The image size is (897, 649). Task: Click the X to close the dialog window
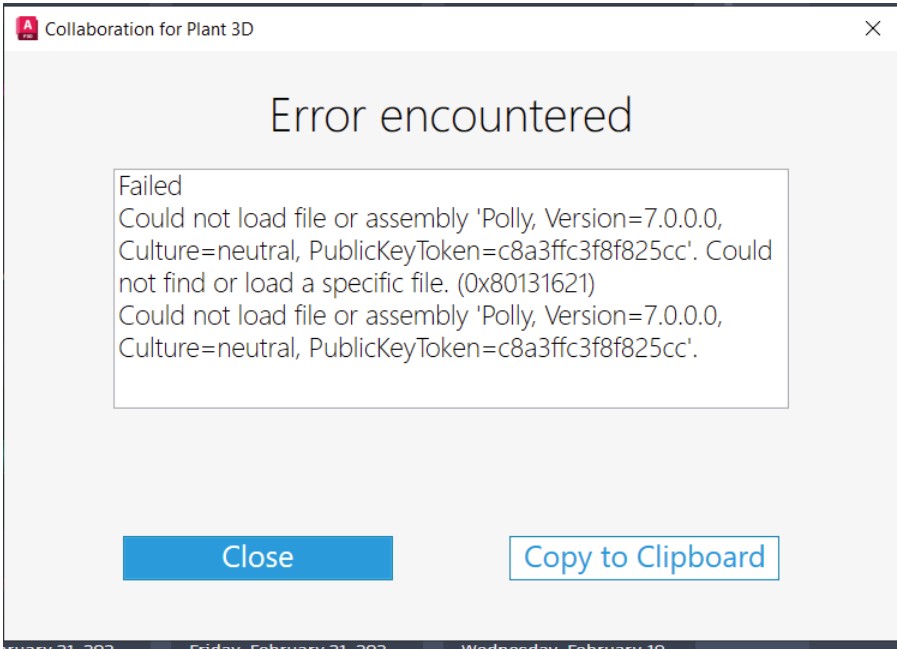[875, 29]
